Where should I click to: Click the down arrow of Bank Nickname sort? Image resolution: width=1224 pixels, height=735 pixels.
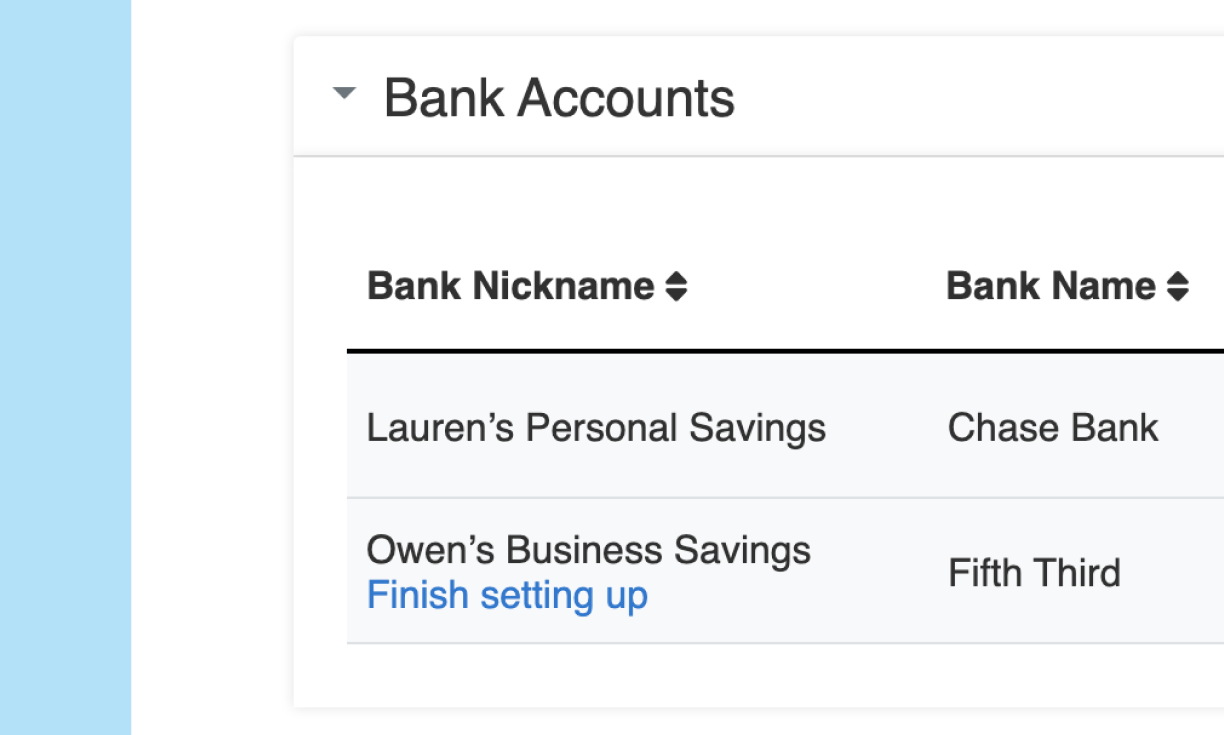tap(677, 295)
